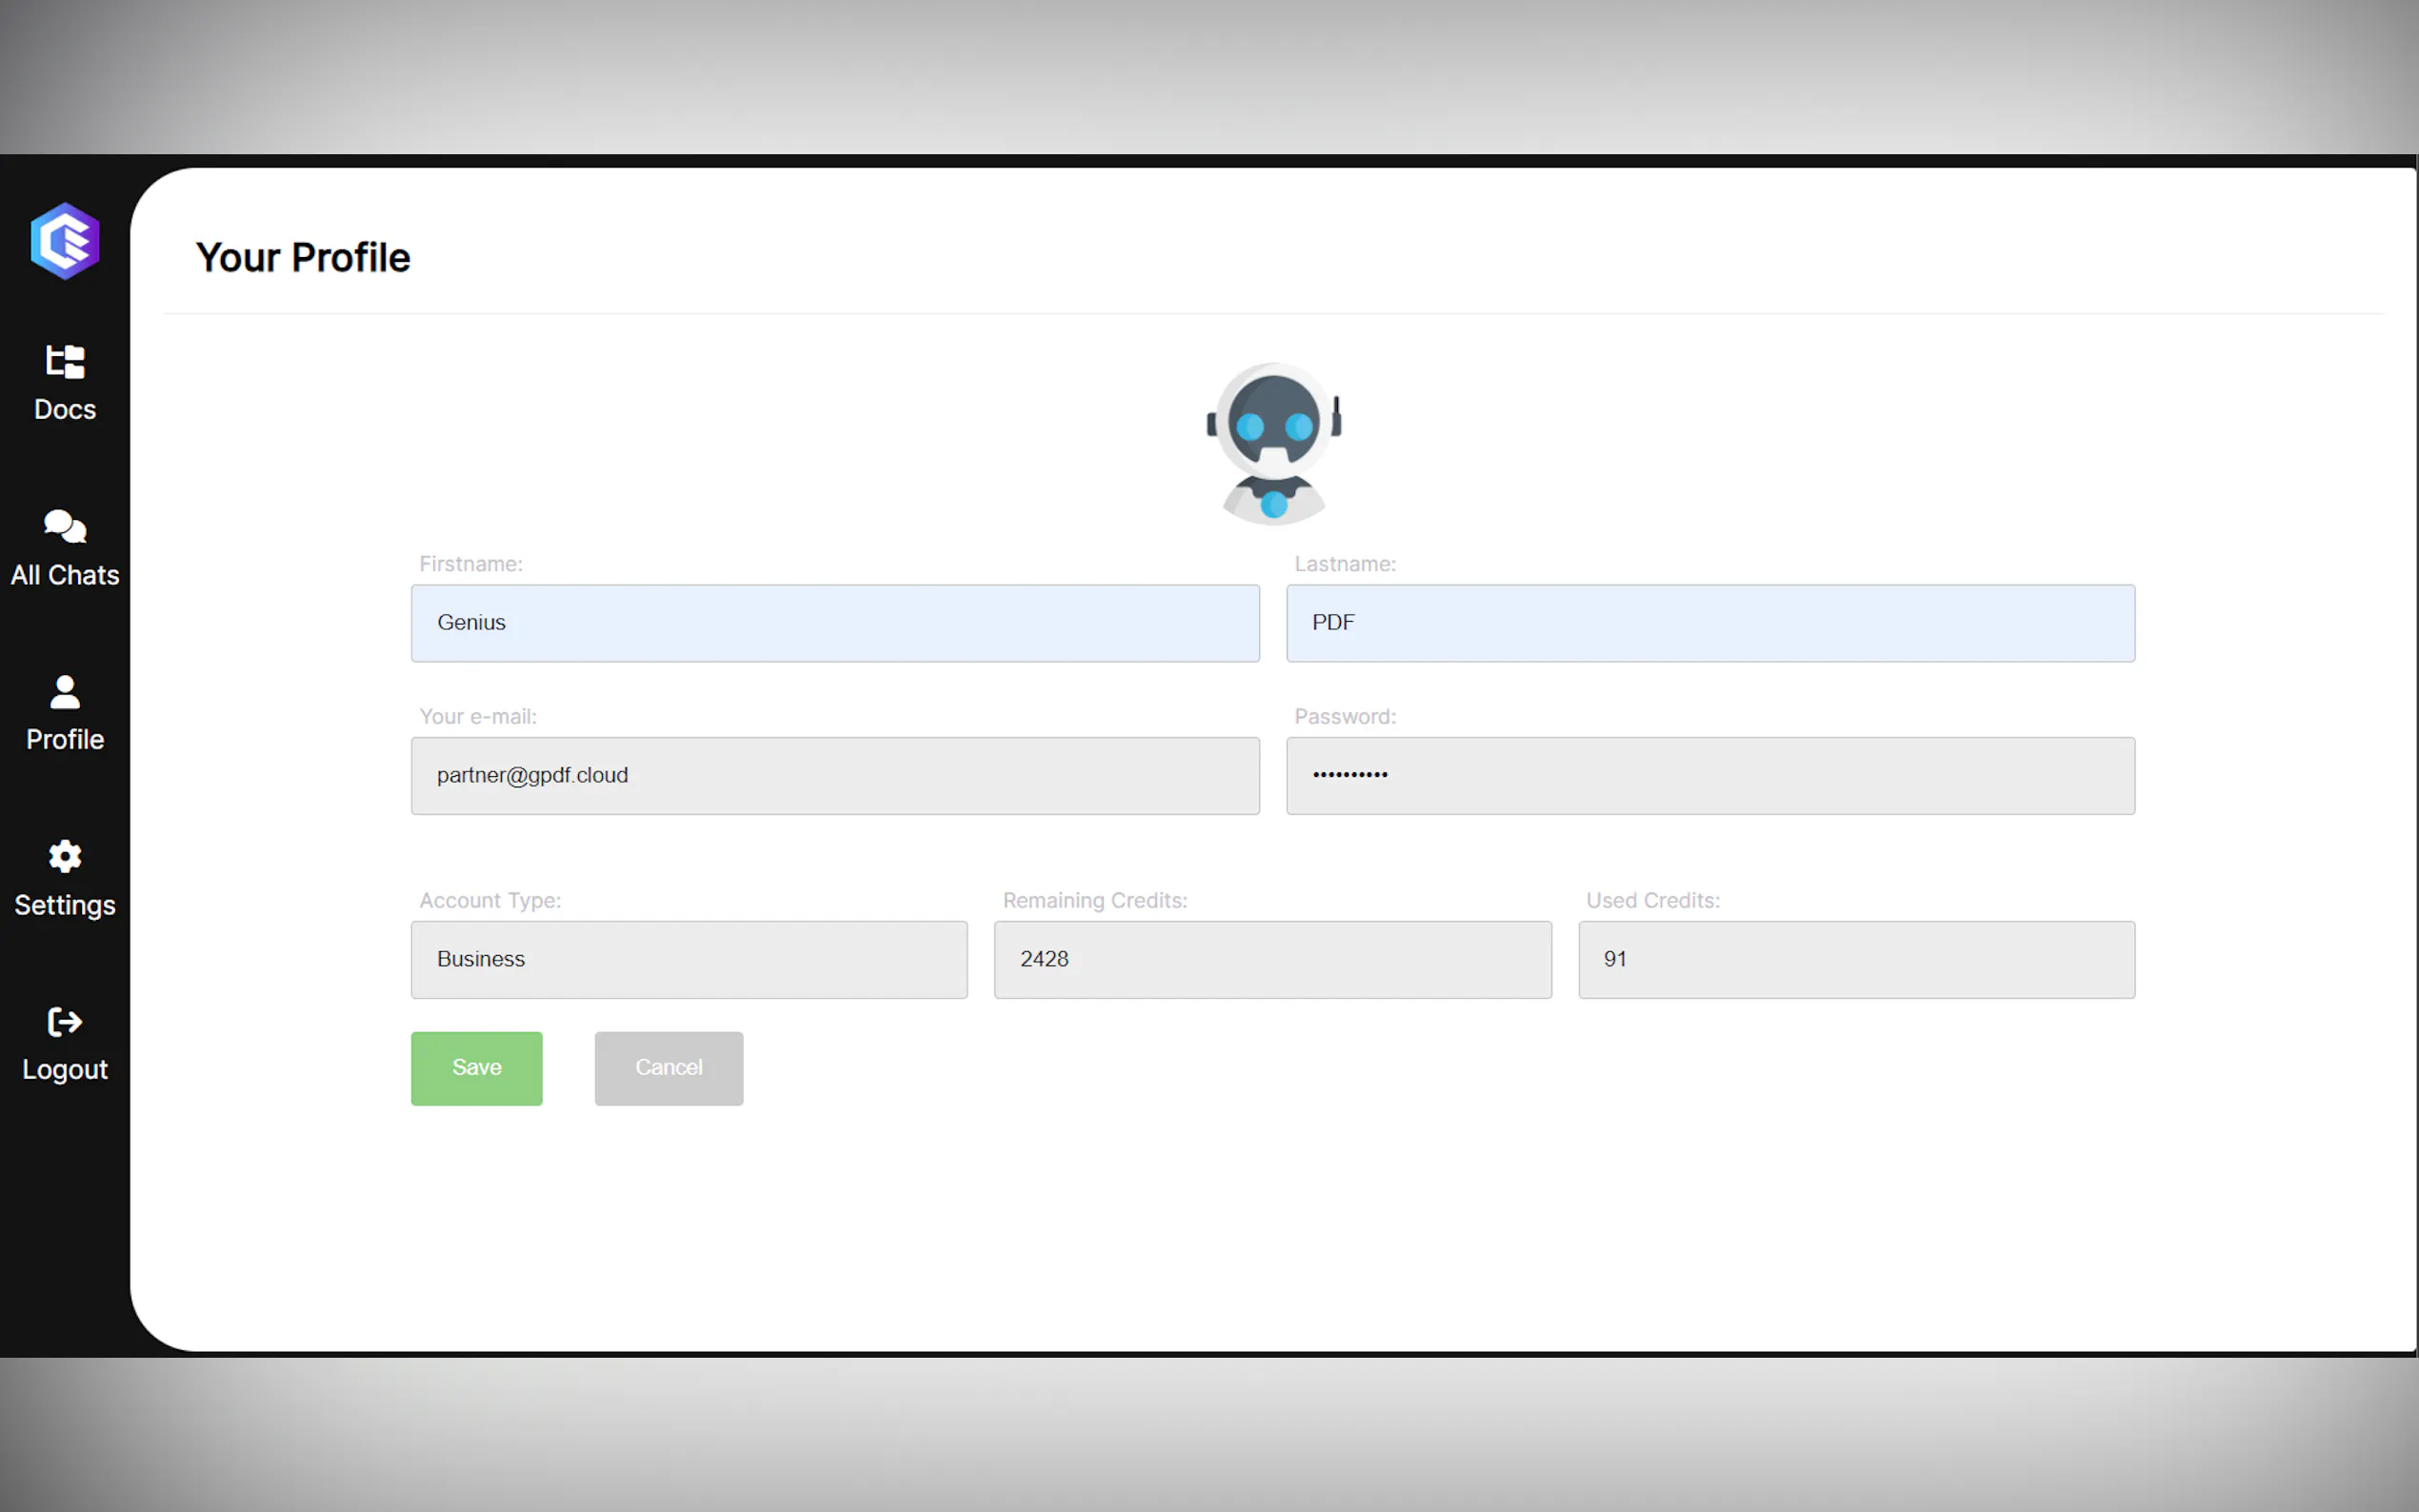Select the All Chats sidebar label

click(x=65, y=575)
